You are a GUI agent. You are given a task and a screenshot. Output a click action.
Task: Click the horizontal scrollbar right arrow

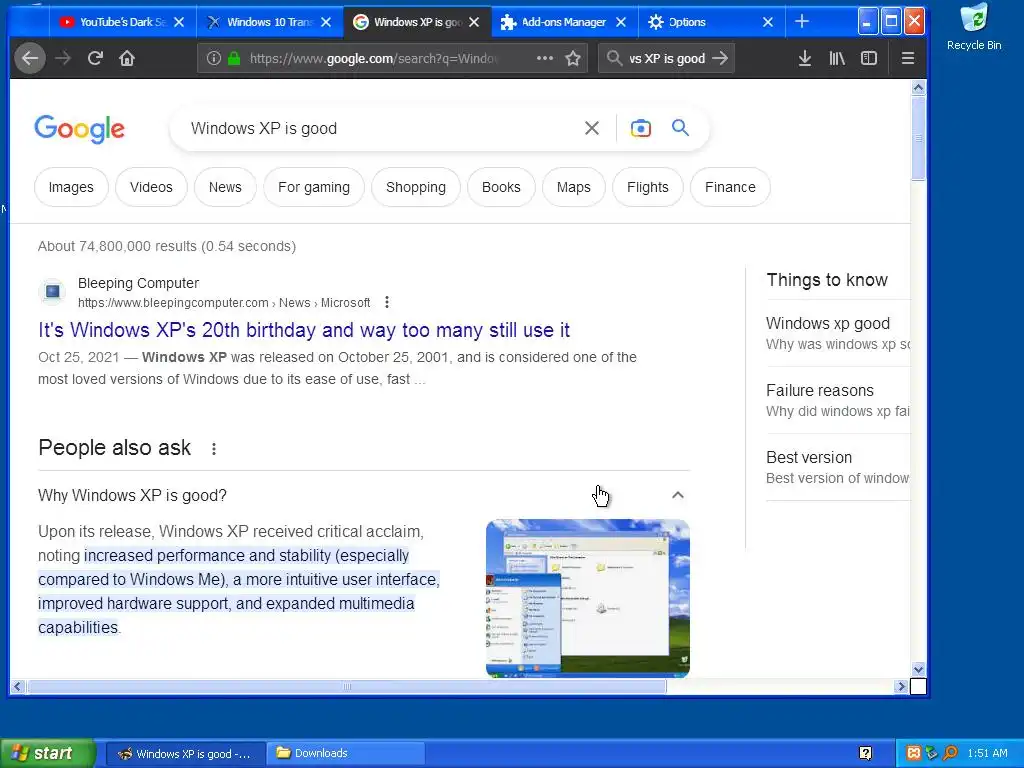(901, 686)
